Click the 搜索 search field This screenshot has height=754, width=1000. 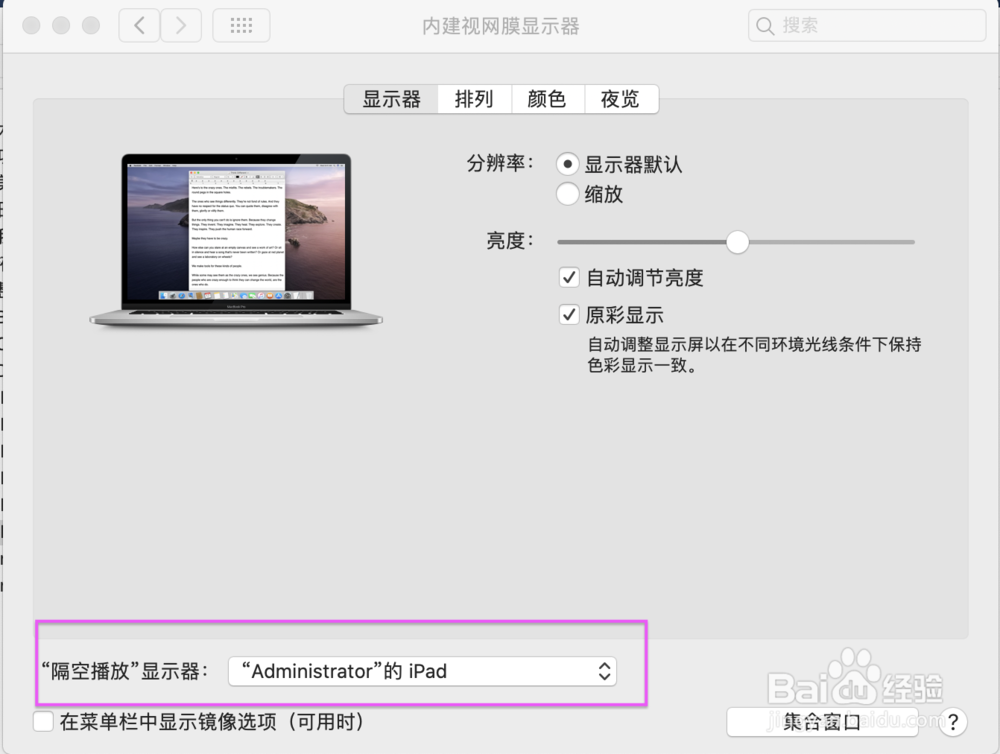pos(867,26)
